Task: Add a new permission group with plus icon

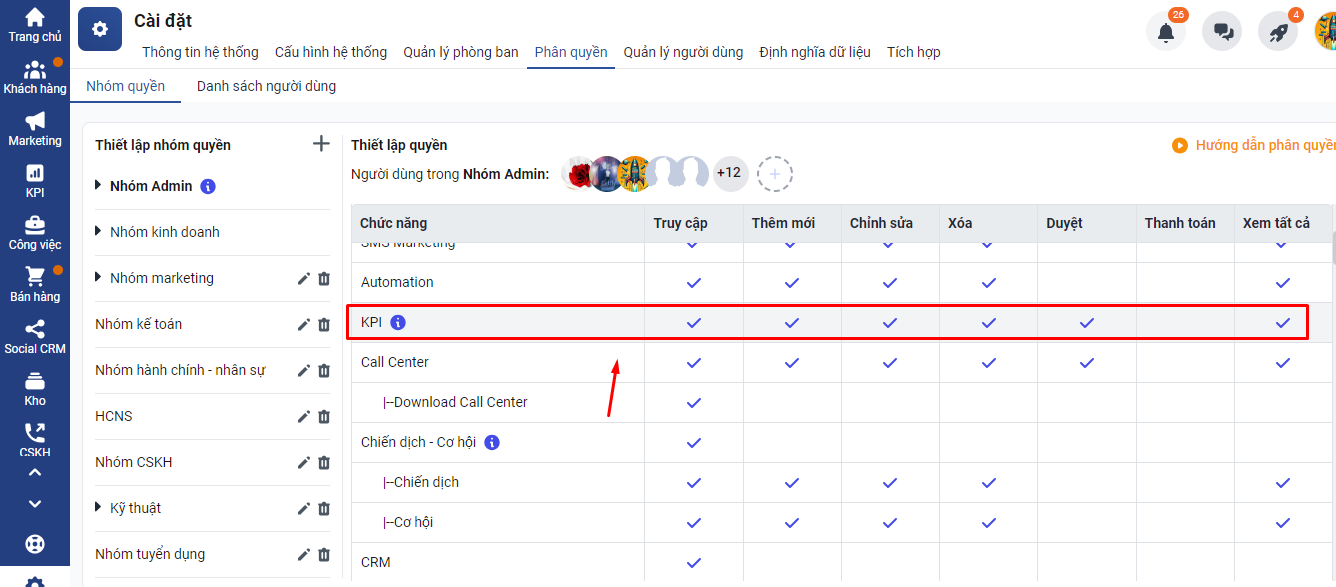Action: coord(321,144)
